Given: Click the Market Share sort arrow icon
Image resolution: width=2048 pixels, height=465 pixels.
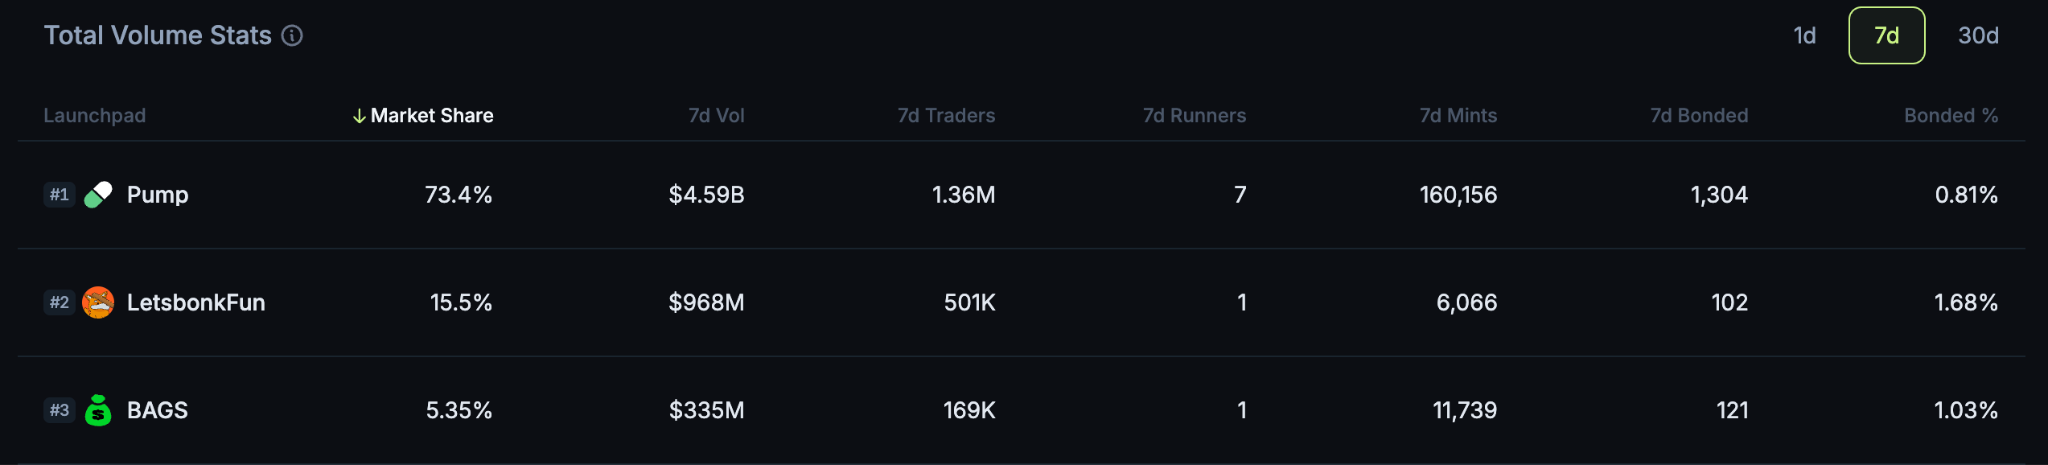Looking at the screenshot, I should (x=359, y=116).
